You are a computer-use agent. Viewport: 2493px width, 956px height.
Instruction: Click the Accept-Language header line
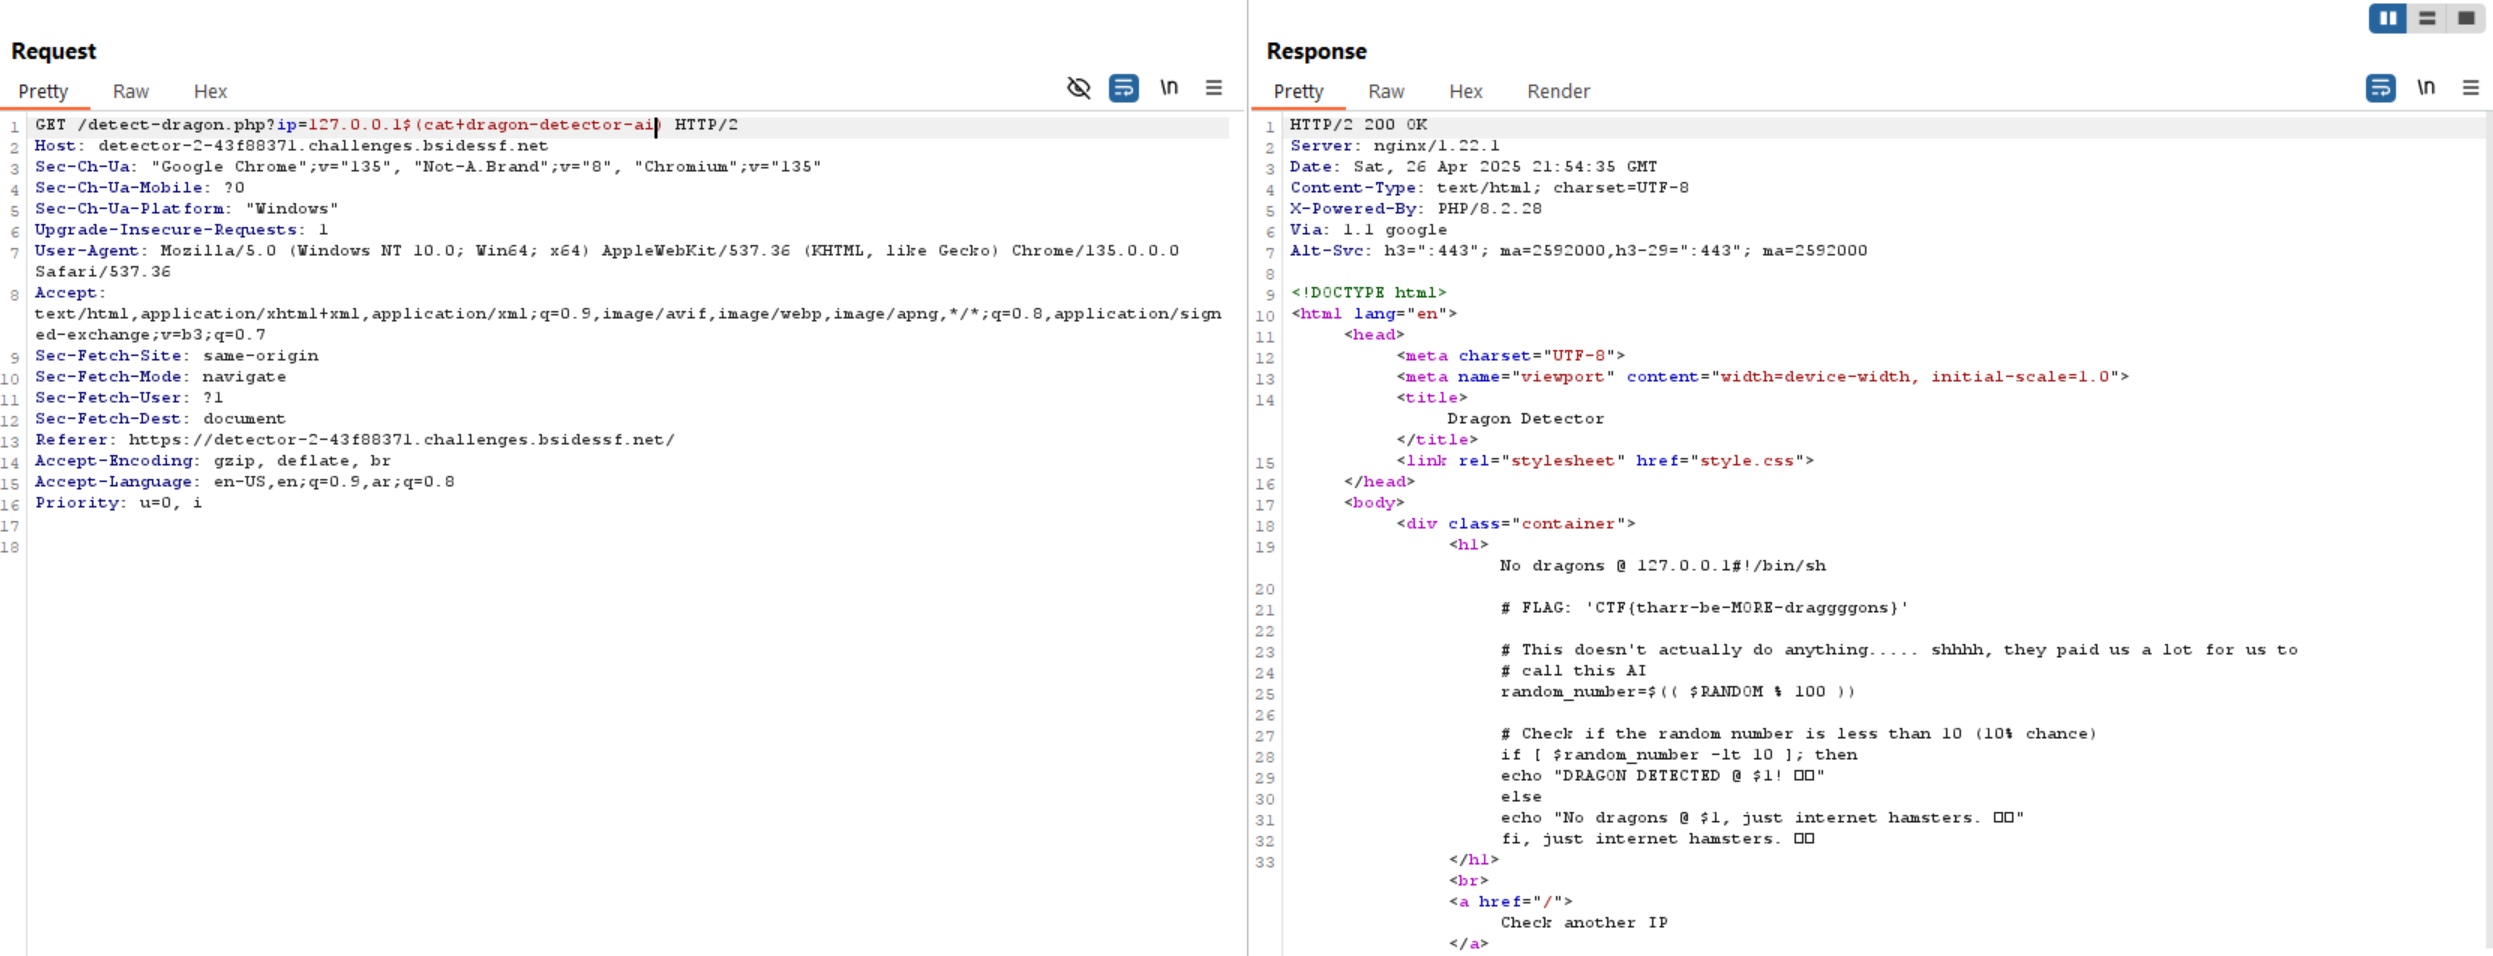click(x=244, y=482)
